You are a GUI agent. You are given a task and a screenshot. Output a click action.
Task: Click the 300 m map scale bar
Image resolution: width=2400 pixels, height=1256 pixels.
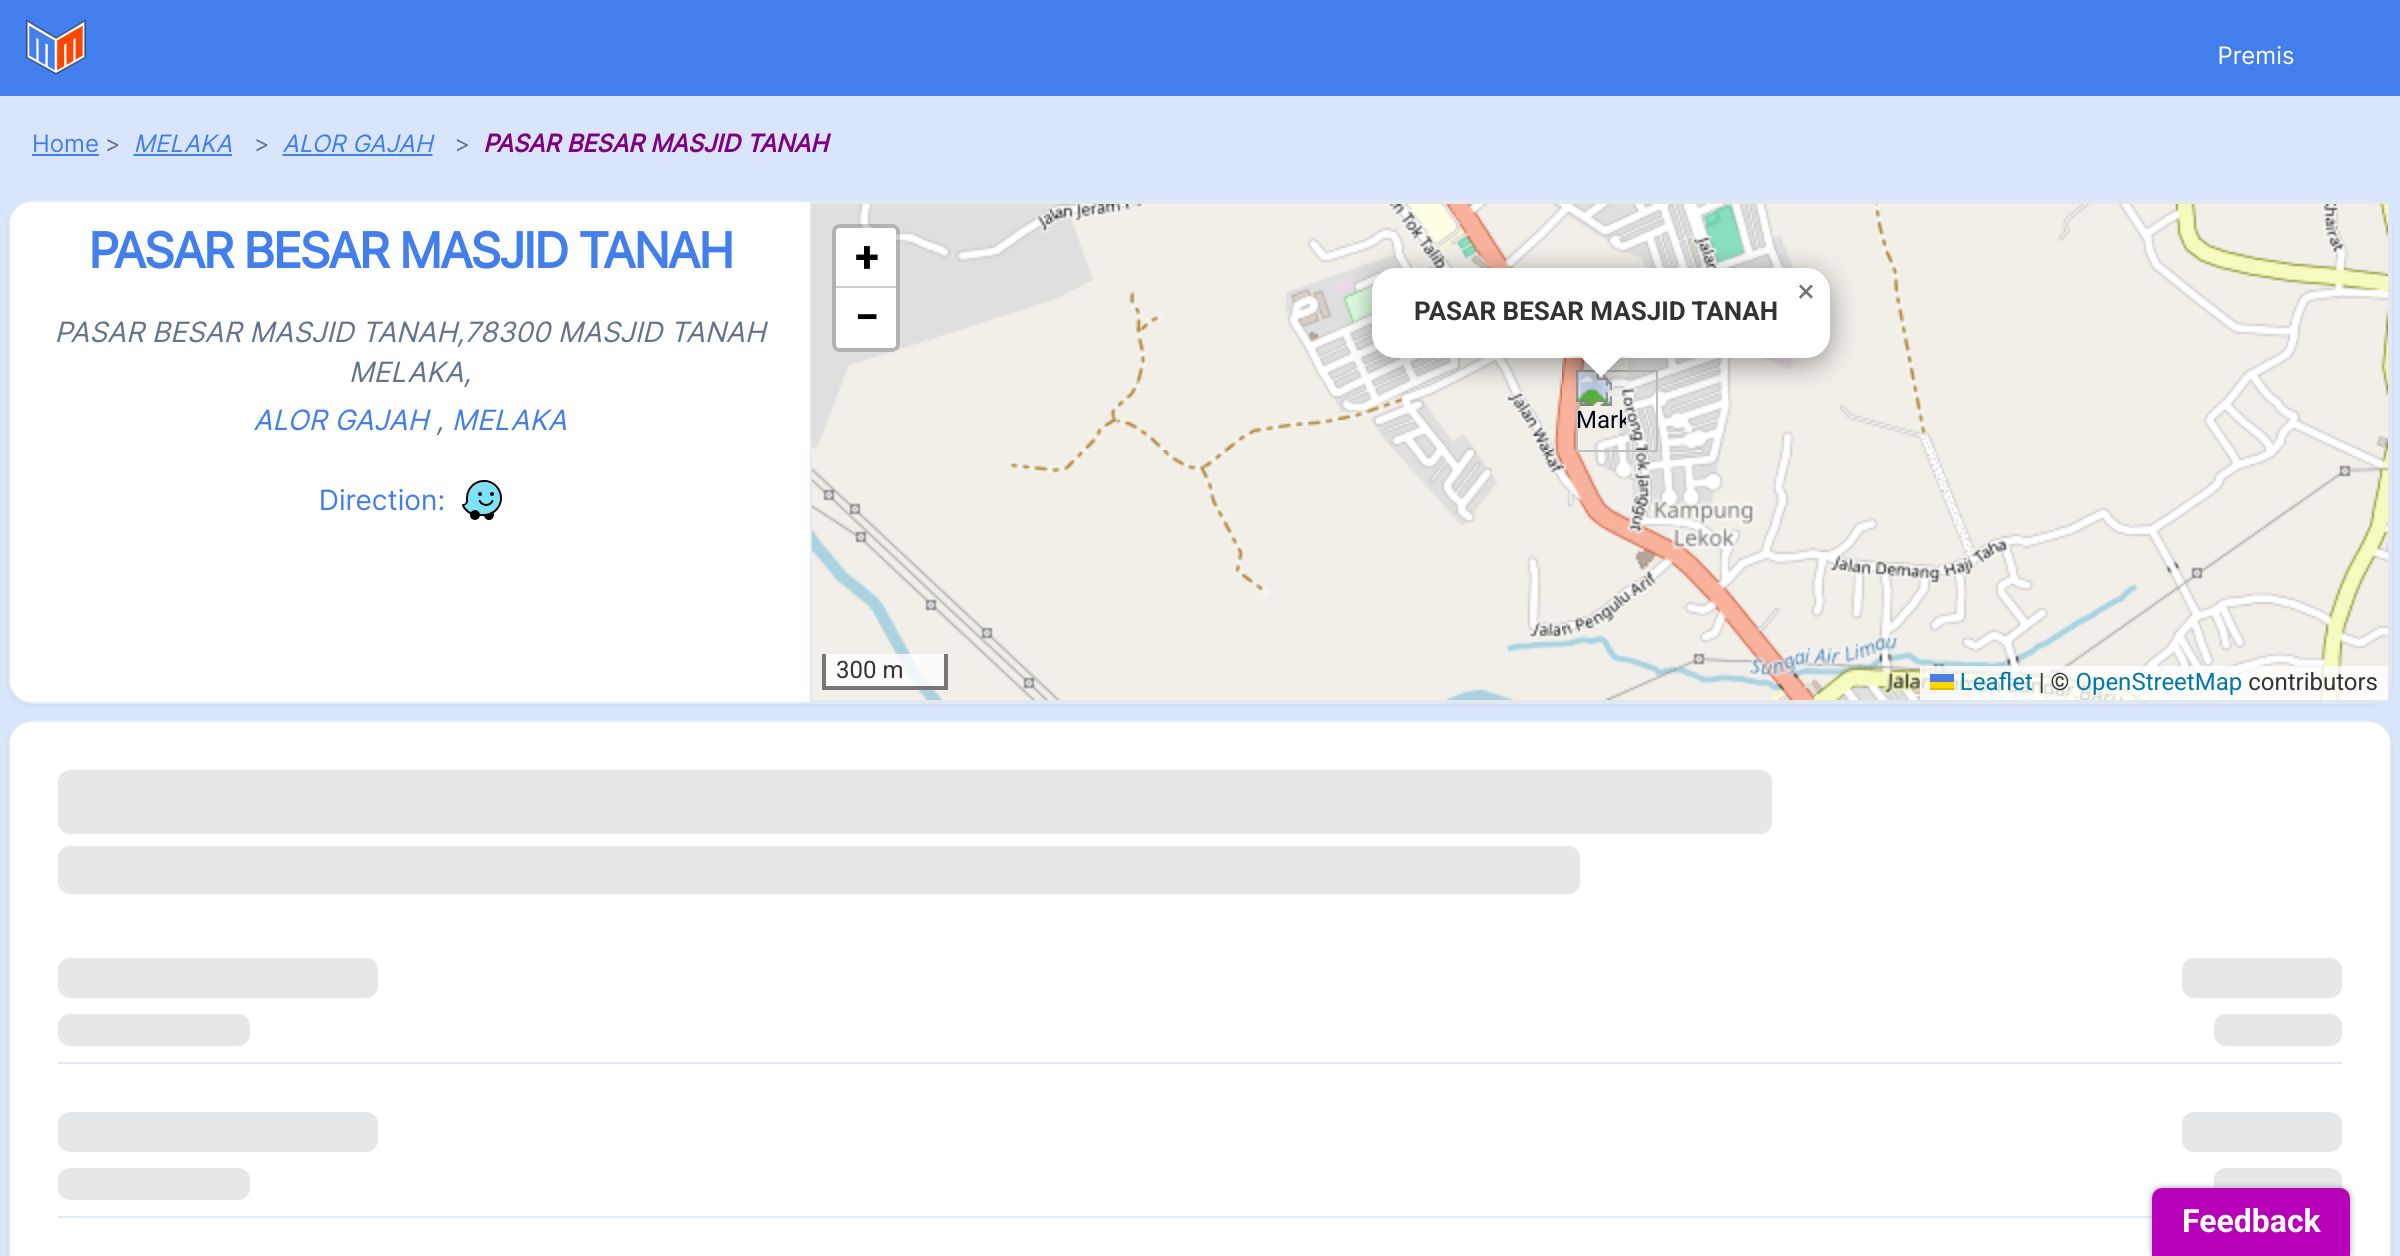[x=884, y=670]
